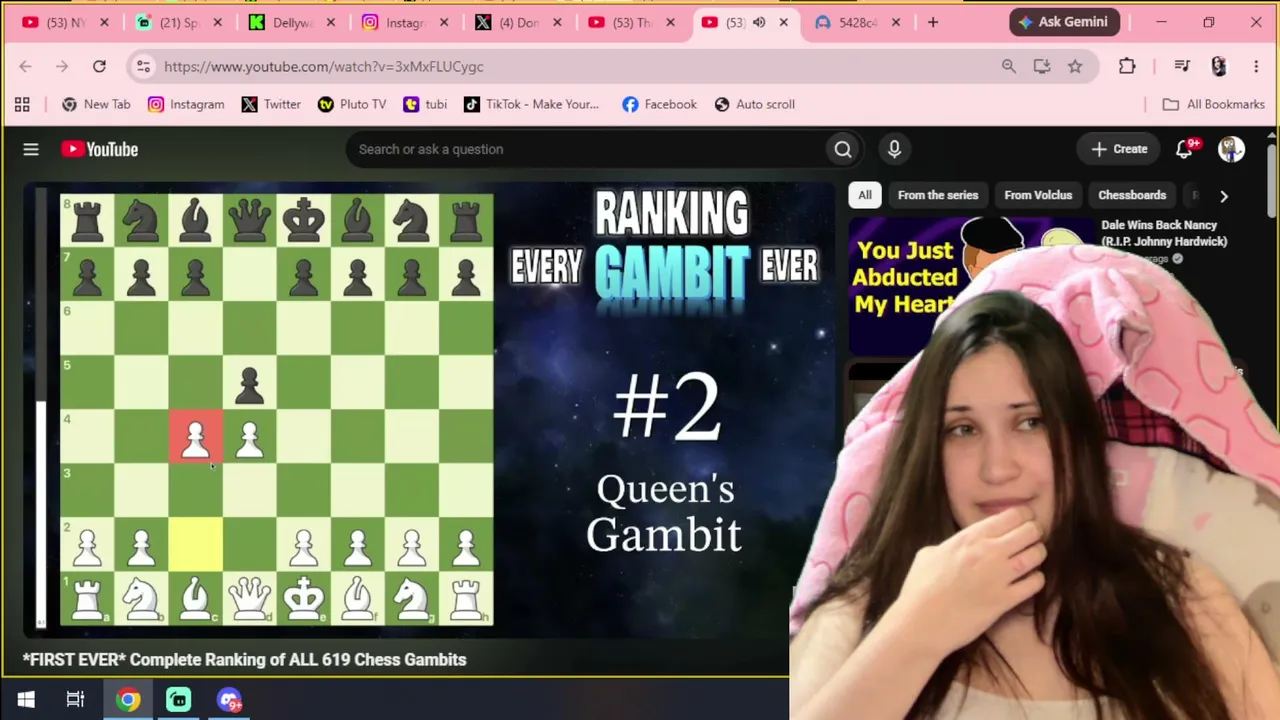1280x720 pixels.
Task: Open the Twitter bookmark
Action: [x=271, y=104]
